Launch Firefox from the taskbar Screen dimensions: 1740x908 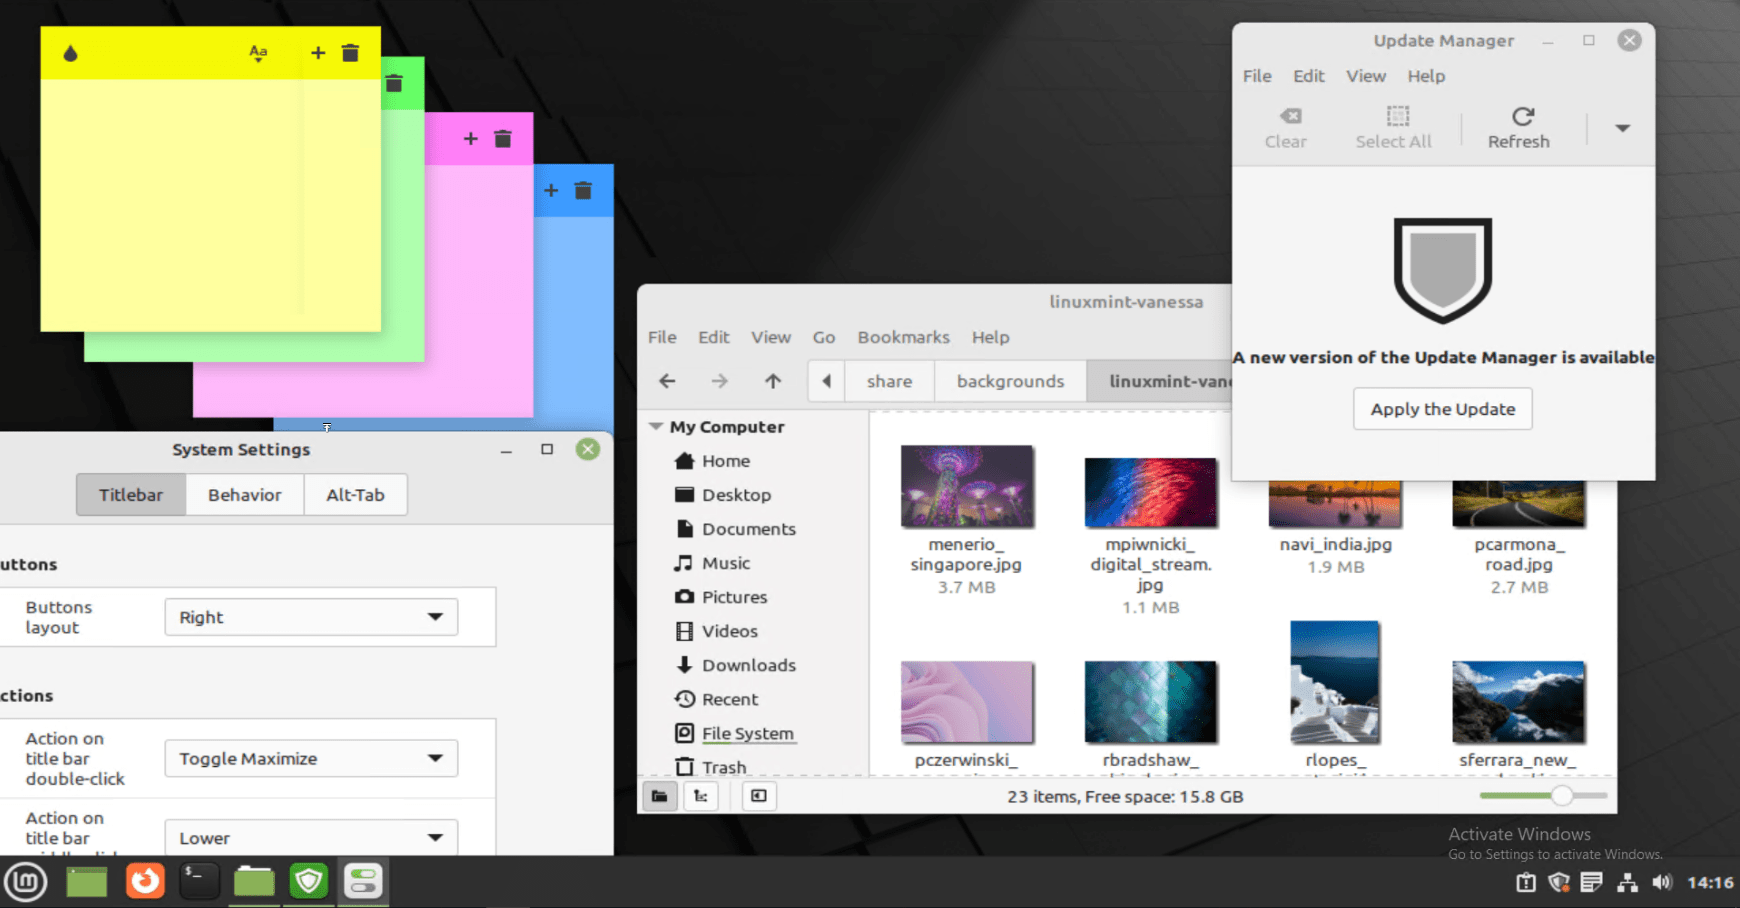pyautogui.click(x=145, y=881)
